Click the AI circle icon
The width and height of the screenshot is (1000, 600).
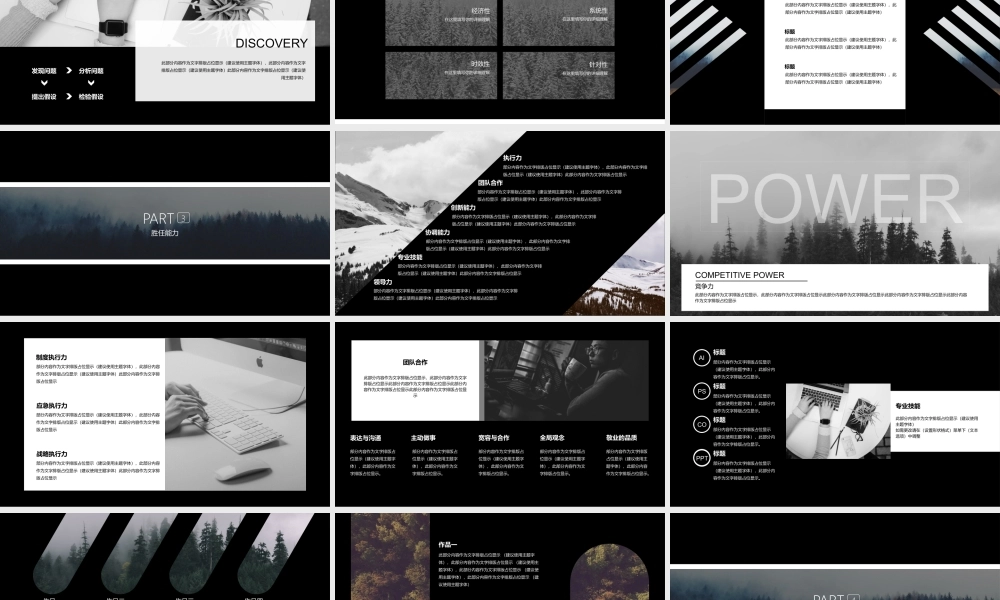point(702,357)
